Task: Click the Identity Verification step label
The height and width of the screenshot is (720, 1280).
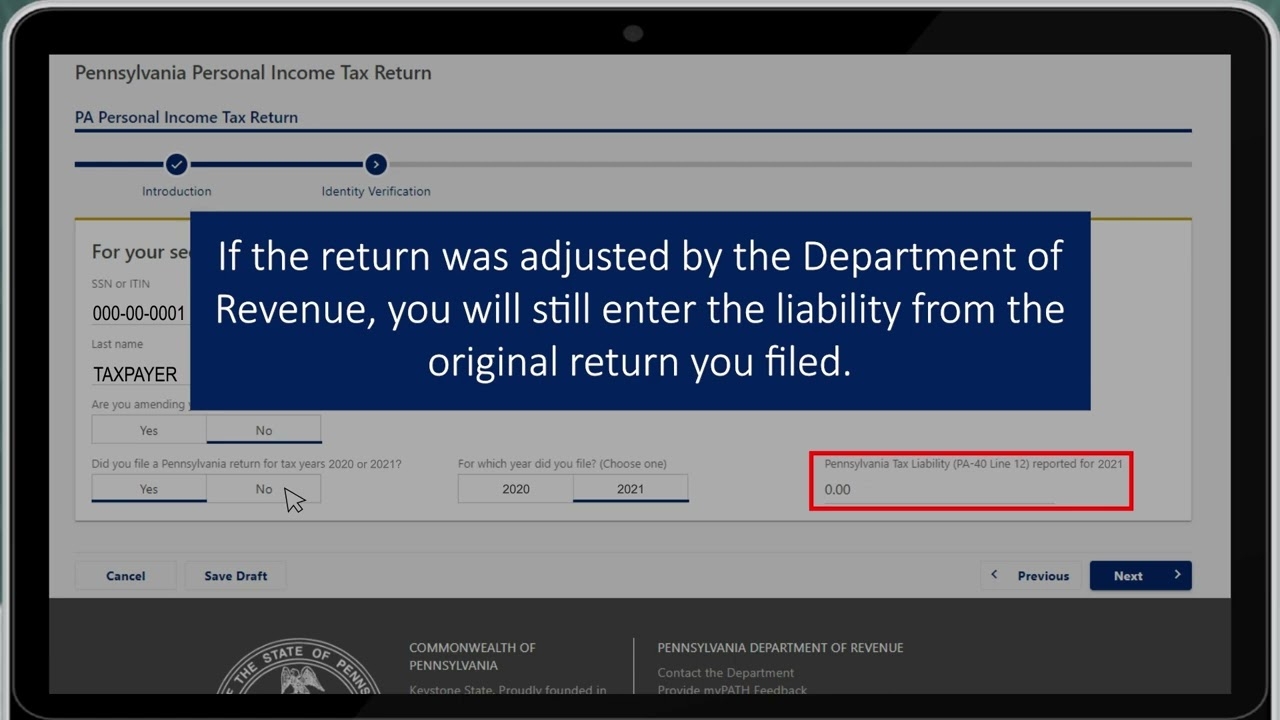Action: tap(376, 191)
